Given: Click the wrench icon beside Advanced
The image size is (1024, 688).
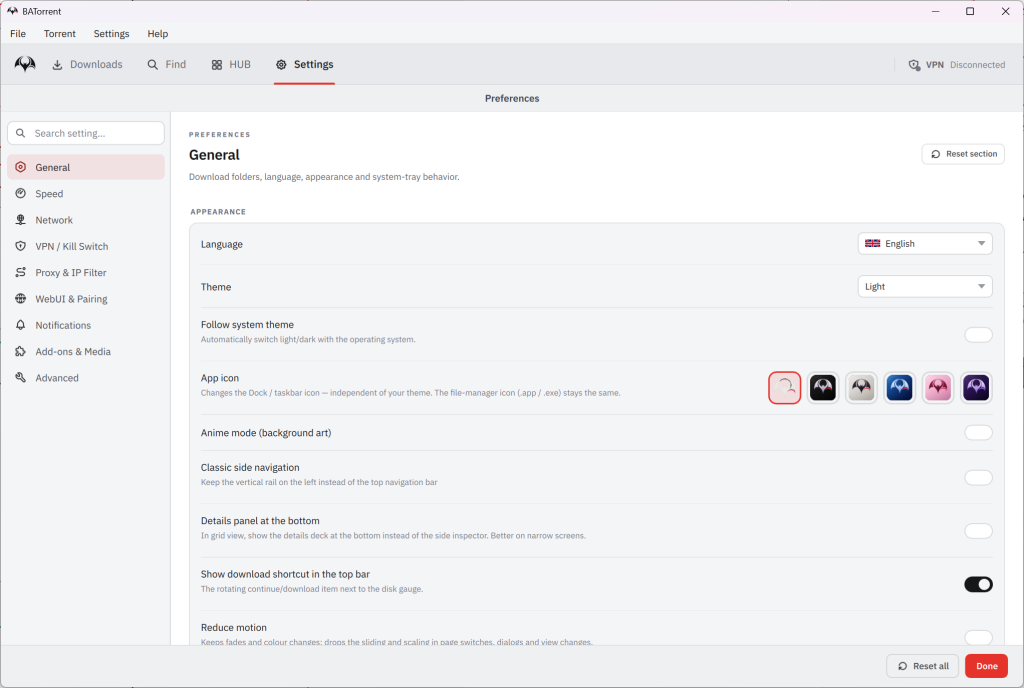Looking at the screenshot, I should (x=21, y=377).
